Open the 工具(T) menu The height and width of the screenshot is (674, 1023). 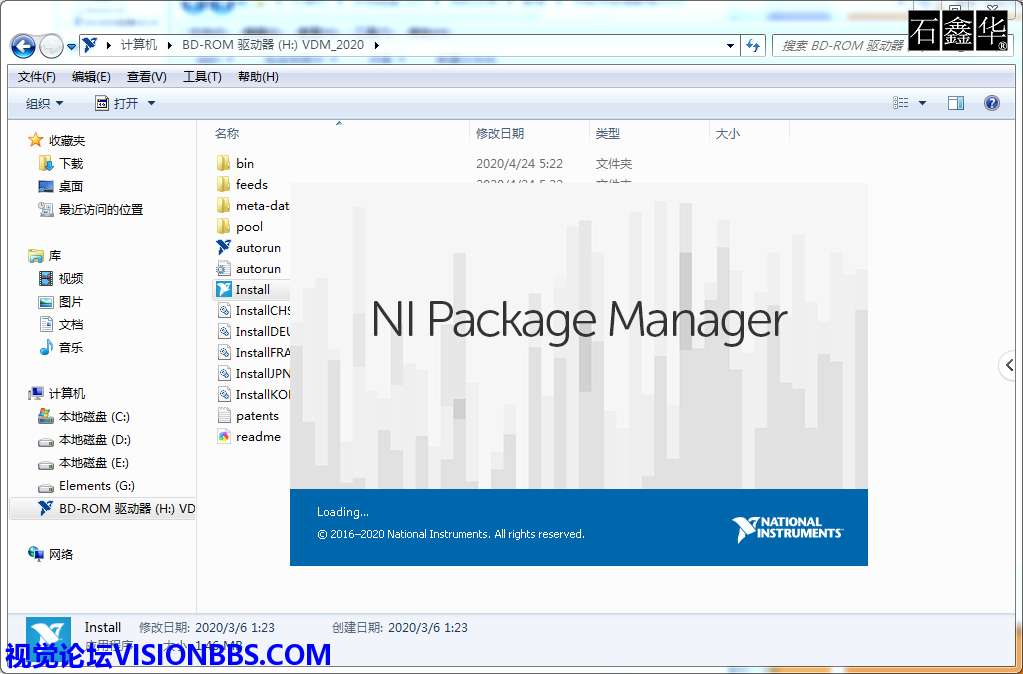point(202,77)
